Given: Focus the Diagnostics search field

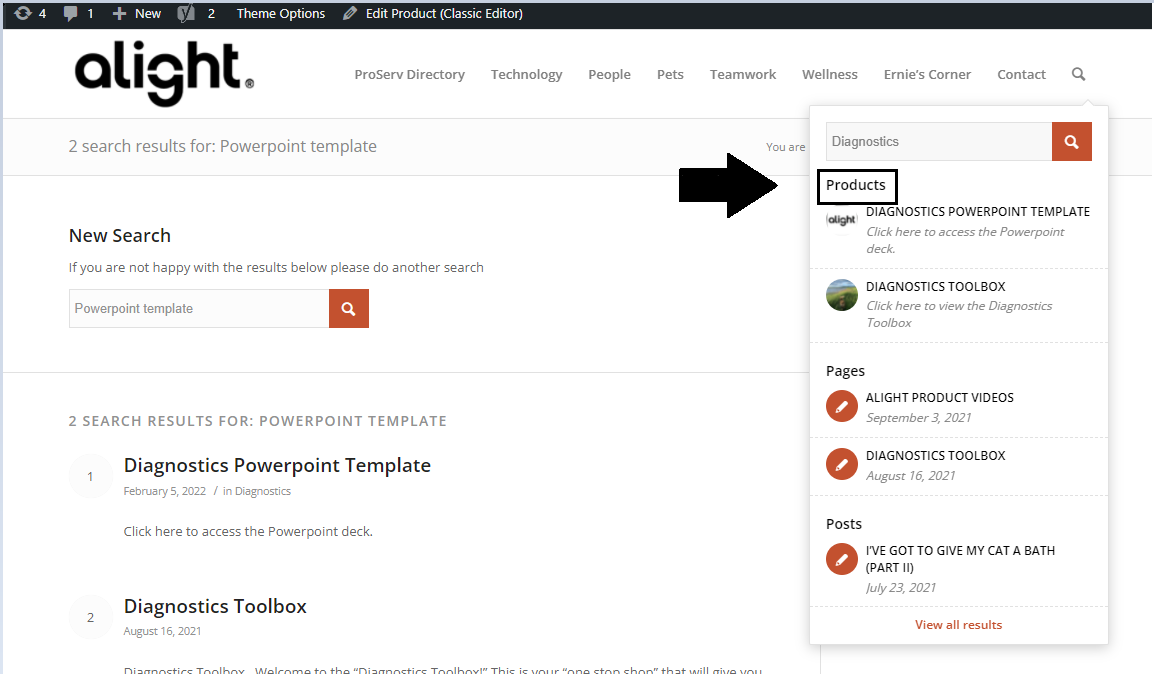Looking at the screenshot, I should pyautogui.click(x=938, y=141).
